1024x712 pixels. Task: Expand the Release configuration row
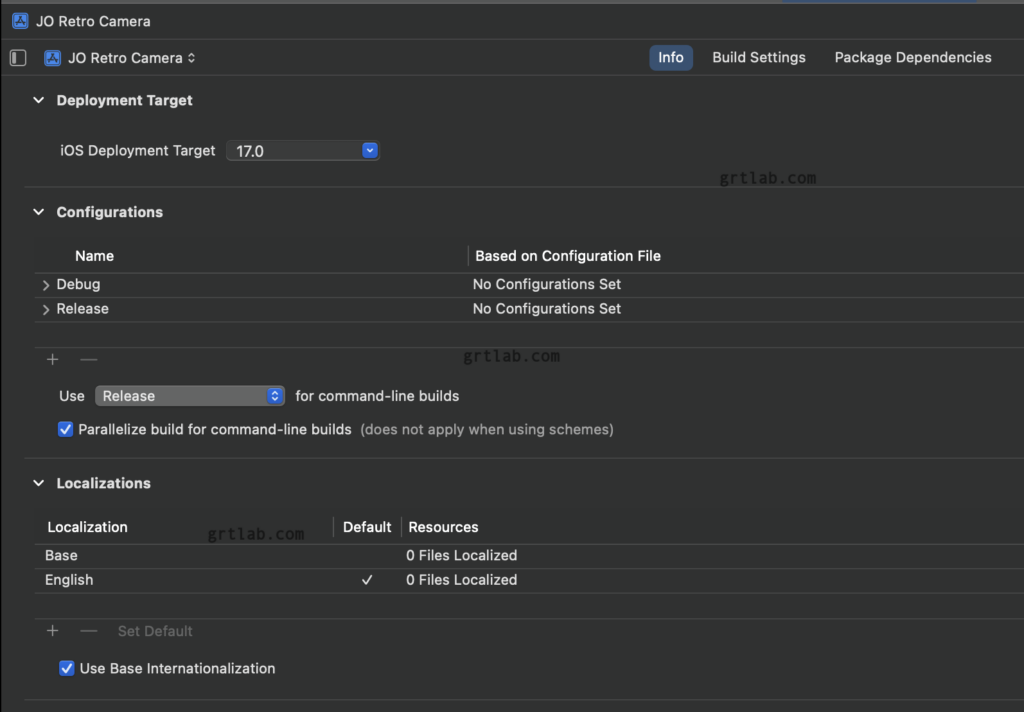46,310
